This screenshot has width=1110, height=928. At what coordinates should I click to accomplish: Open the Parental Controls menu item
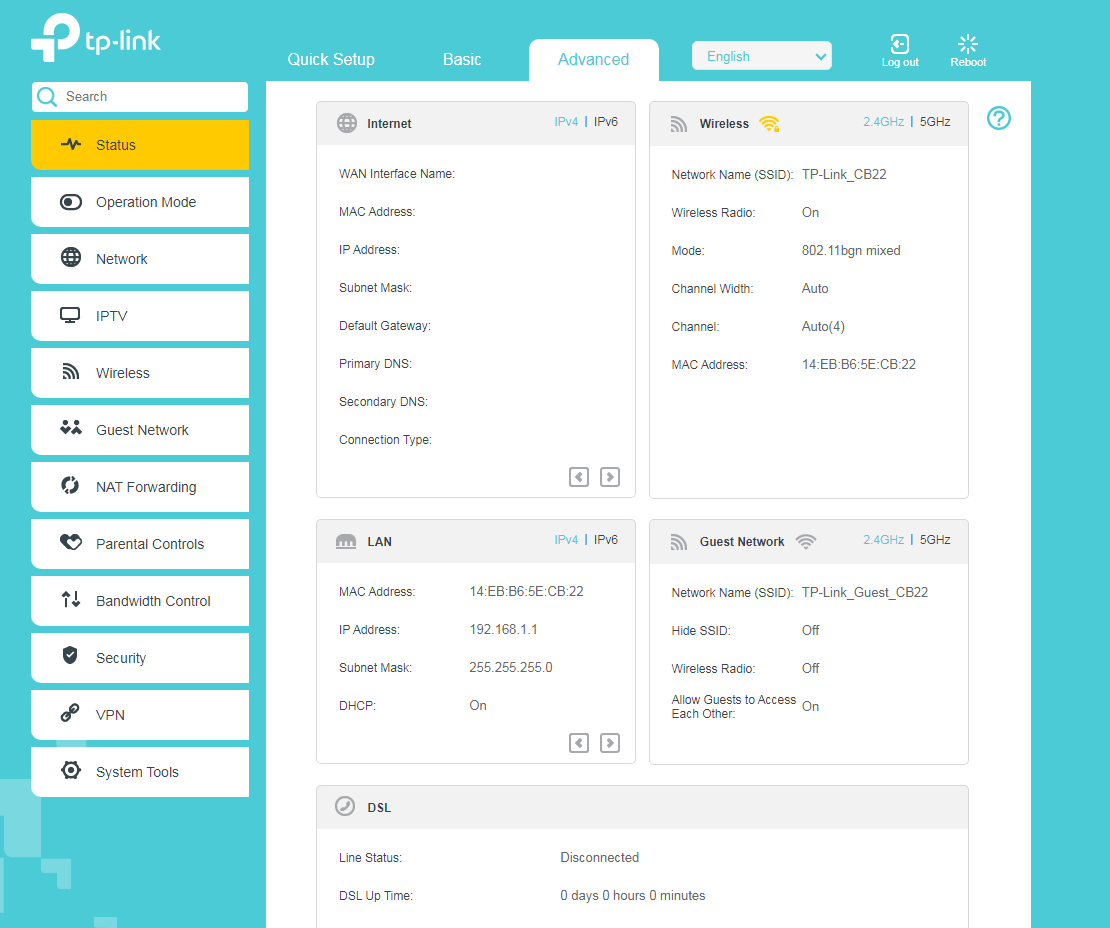(140, 544)
